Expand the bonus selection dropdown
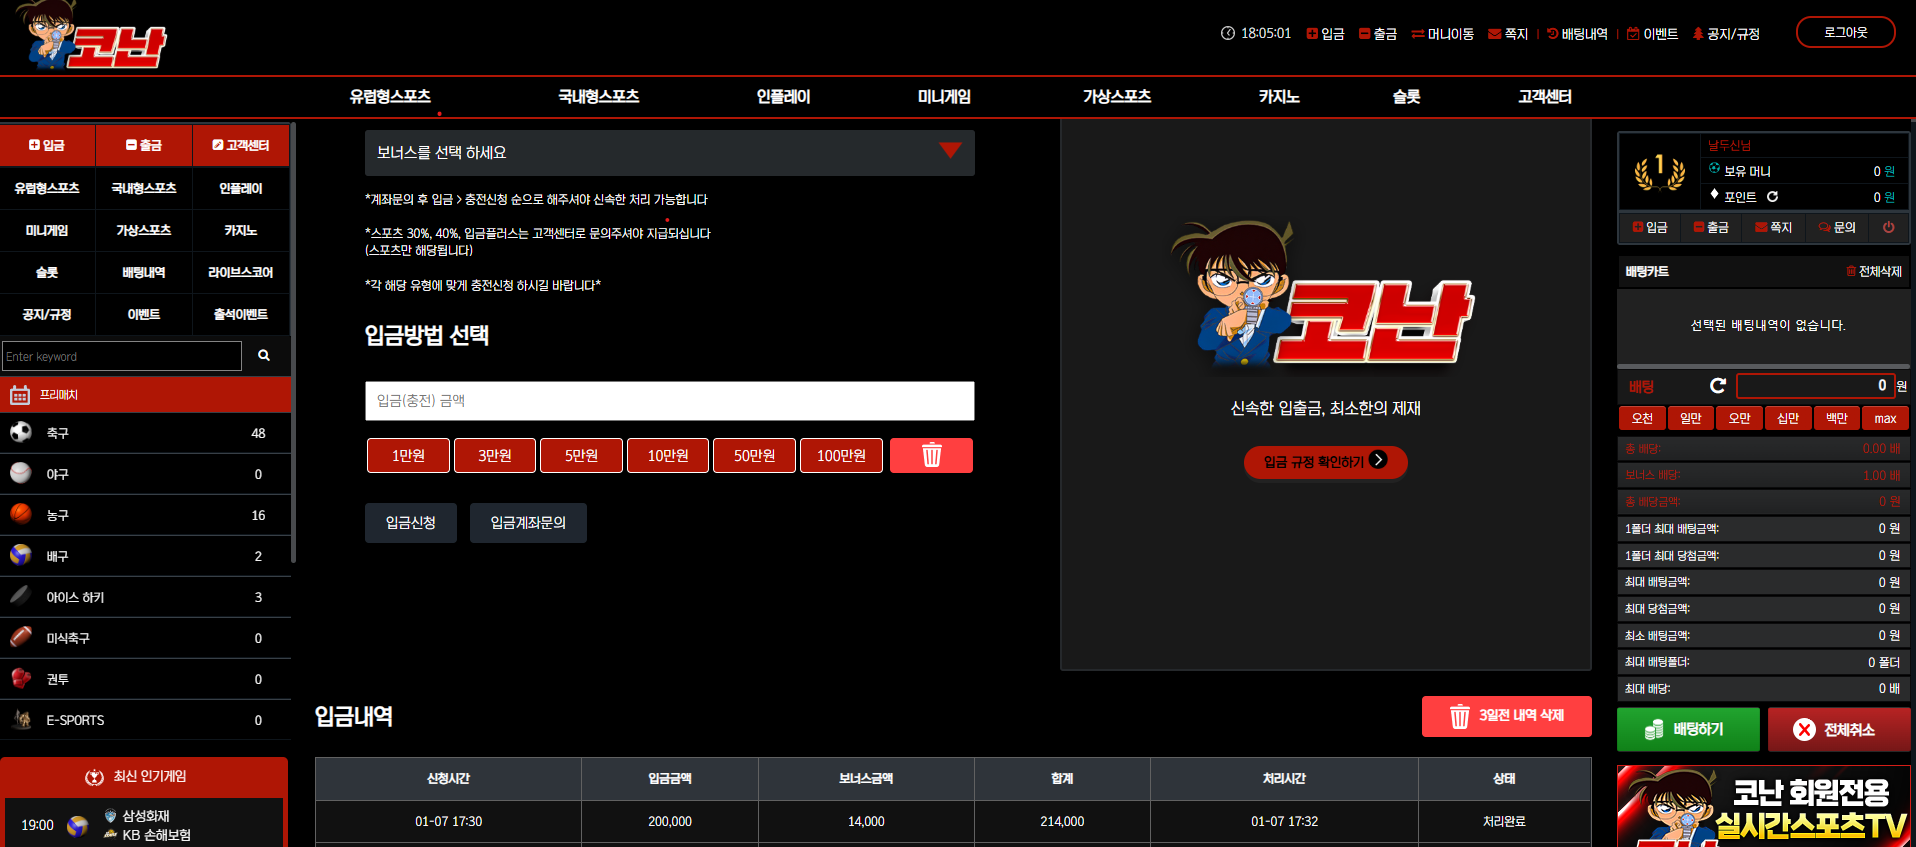The image size is (1916, 847). click(669, 153)
